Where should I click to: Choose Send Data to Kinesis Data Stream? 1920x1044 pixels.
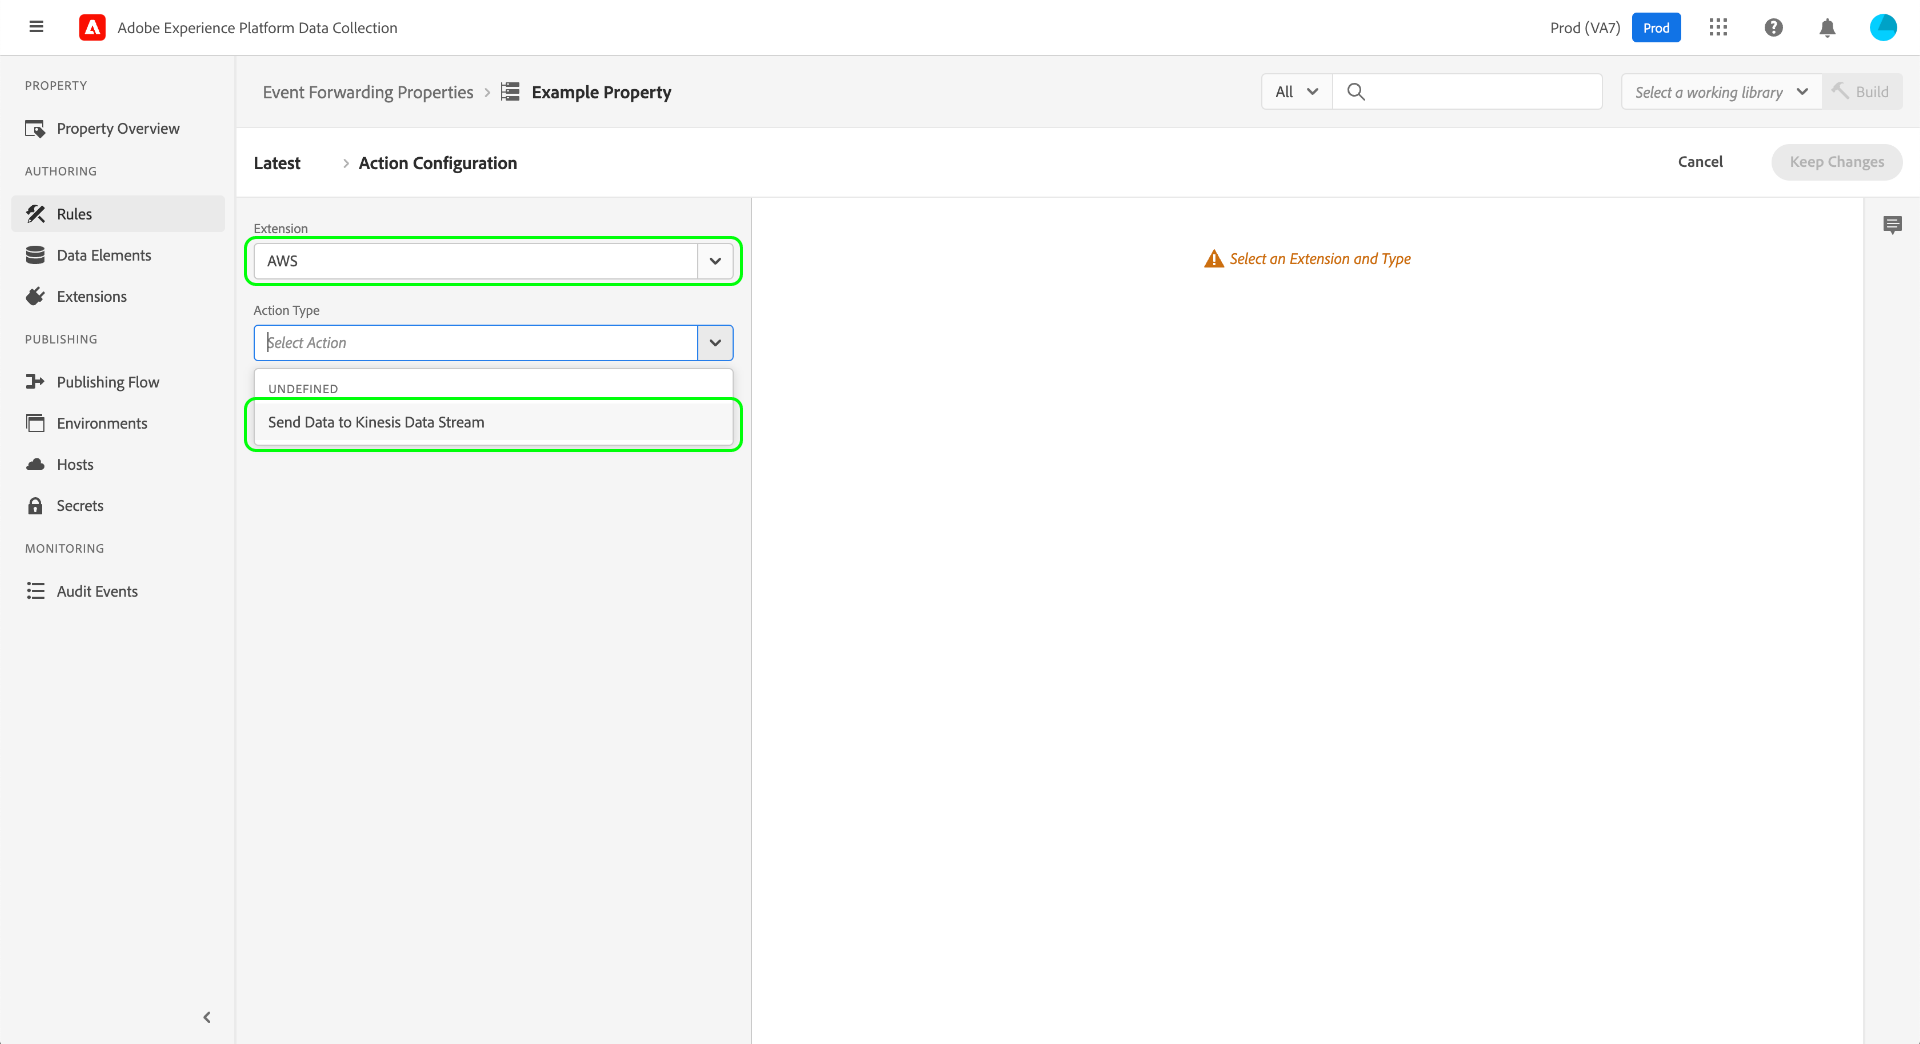pyautogui.click(x=493, y=423)
